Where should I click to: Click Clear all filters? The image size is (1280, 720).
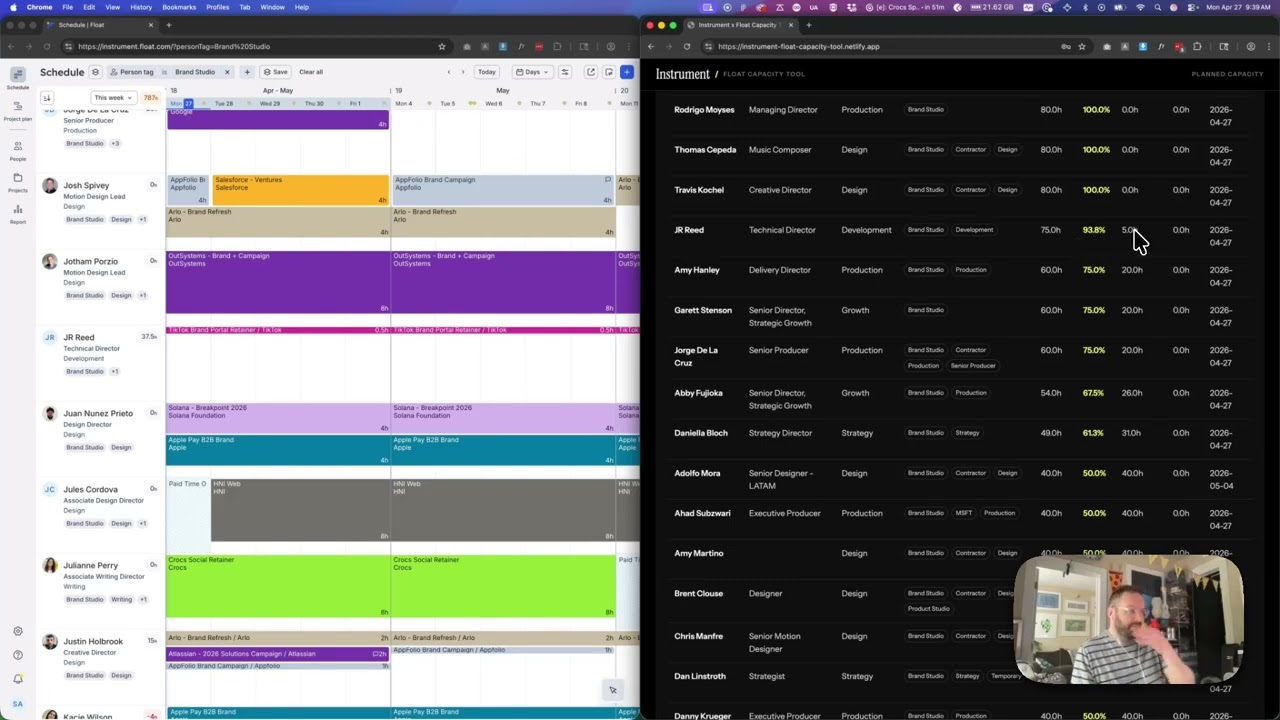311,72
